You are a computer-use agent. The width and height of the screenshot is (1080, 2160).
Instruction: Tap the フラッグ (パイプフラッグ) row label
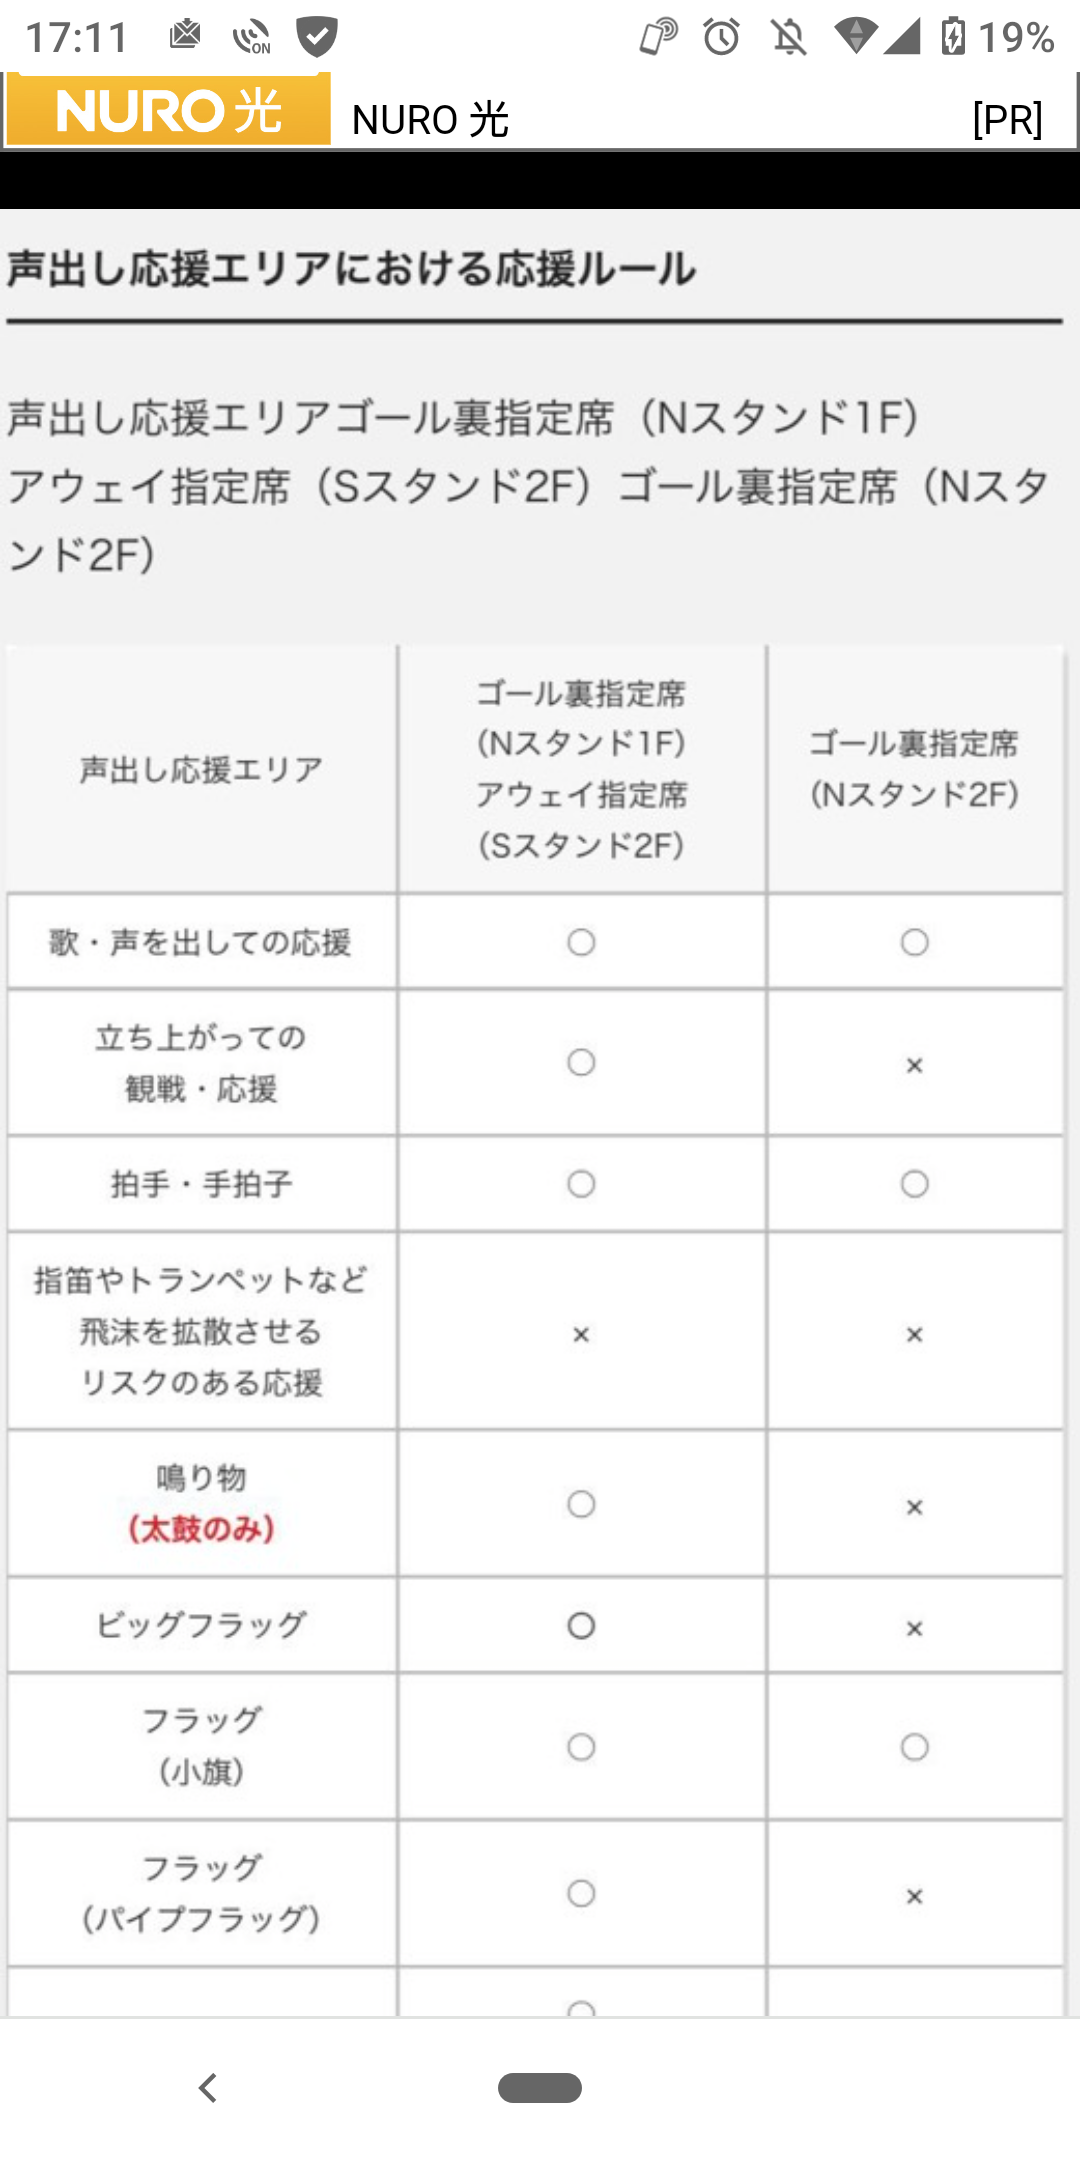pyautogui.click(x=201, y=1892)
